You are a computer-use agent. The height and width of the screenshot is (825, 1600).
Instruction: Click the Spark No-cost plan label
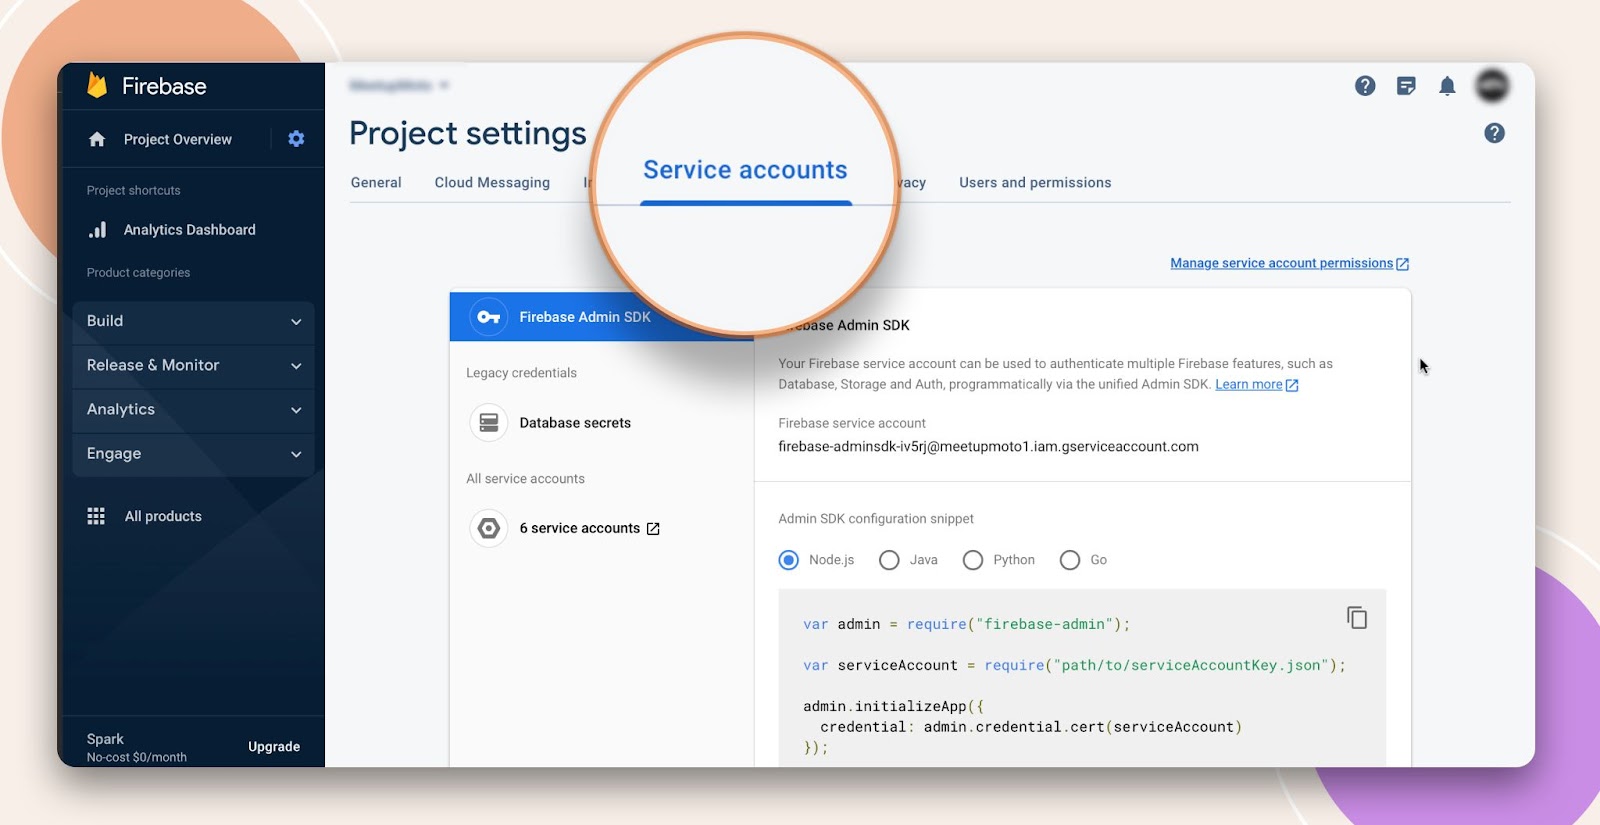(x=136, y=747)
